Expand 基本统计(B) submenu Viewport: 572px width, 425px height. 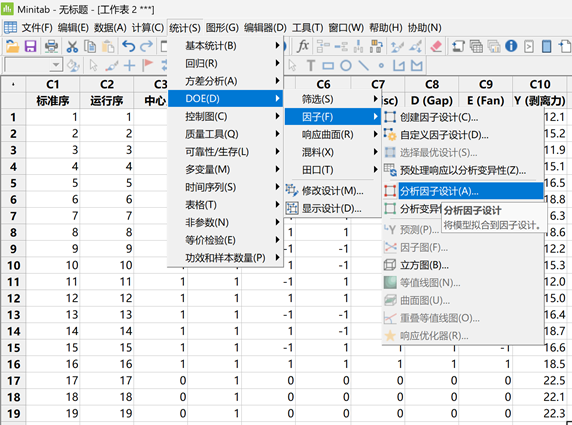(225, 46)
